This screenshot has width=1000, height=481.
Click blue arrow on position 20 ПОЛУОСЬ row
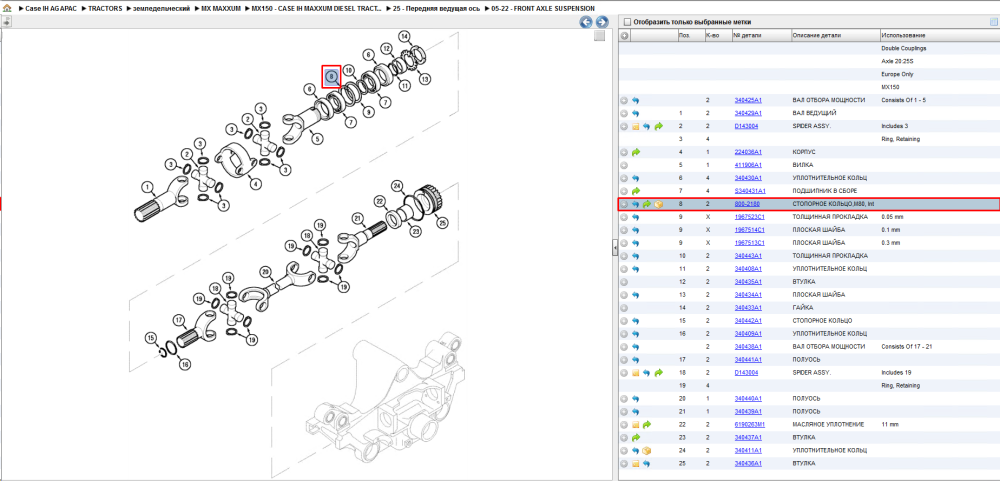tap(636, 398)
